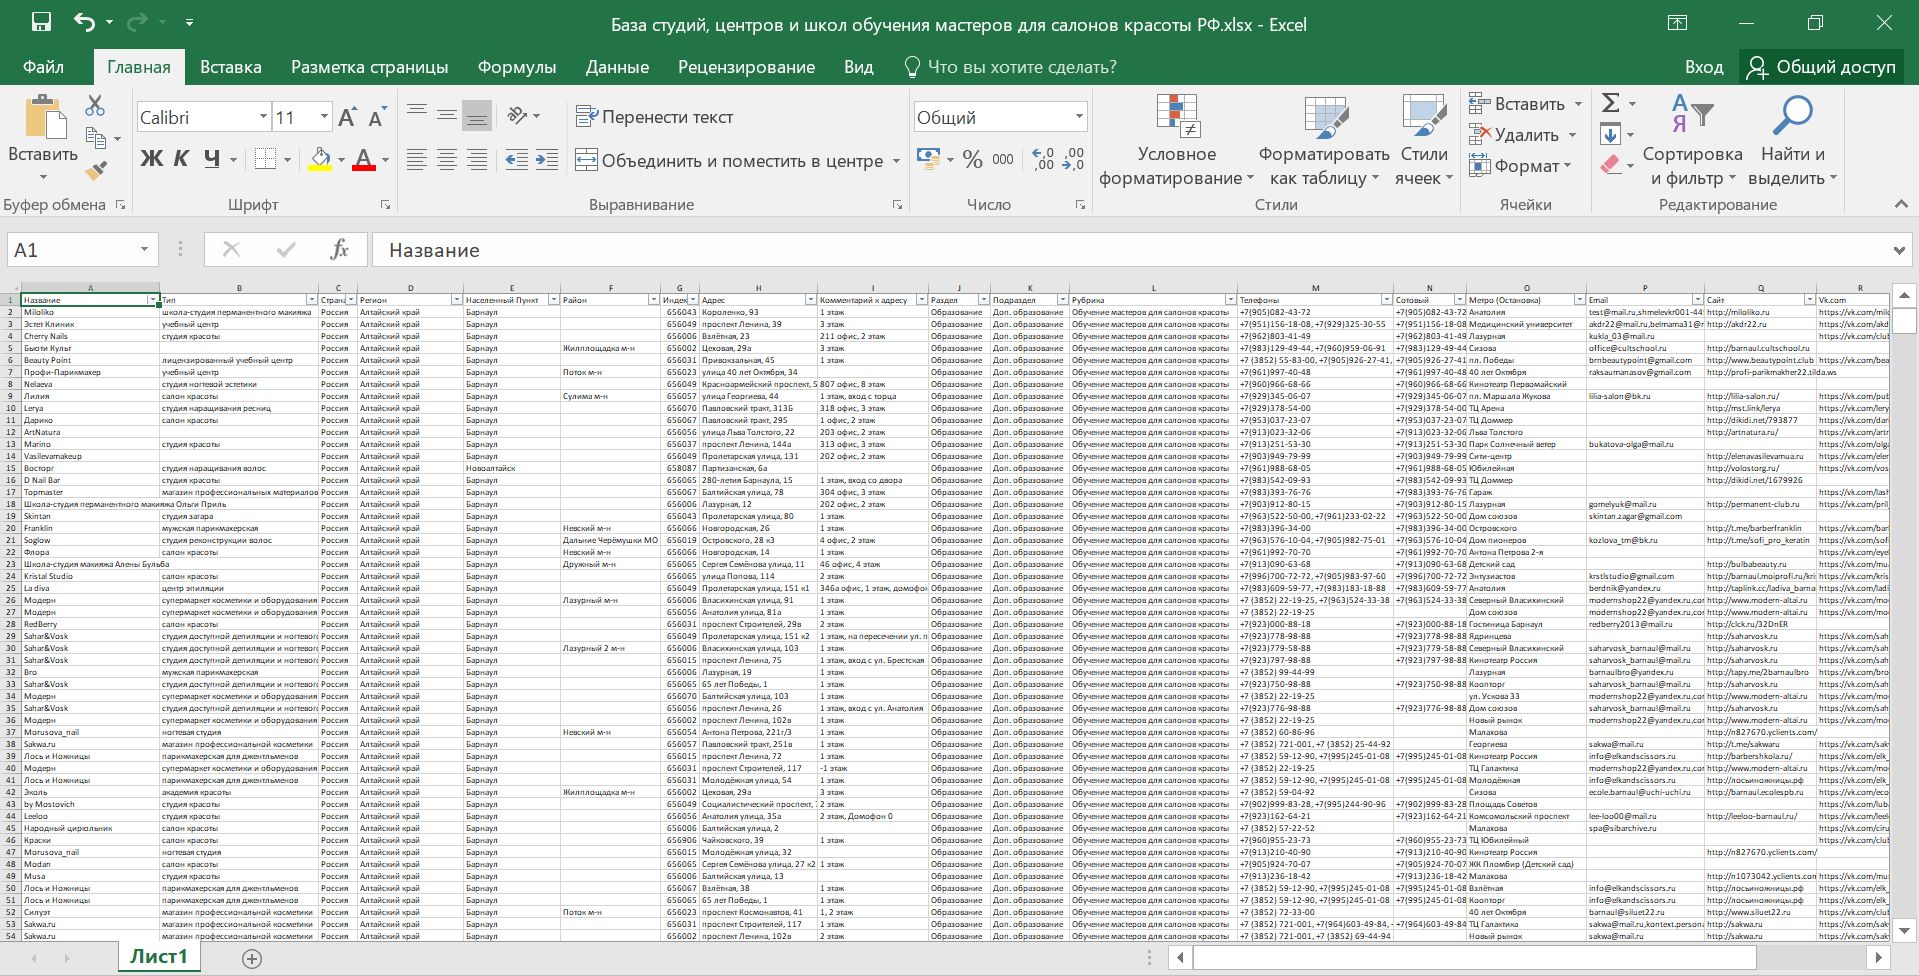The width and height of the screenshot is (1919, 976).
Task: Click the Save icon in title bar
Action: (x=41, y=23)
